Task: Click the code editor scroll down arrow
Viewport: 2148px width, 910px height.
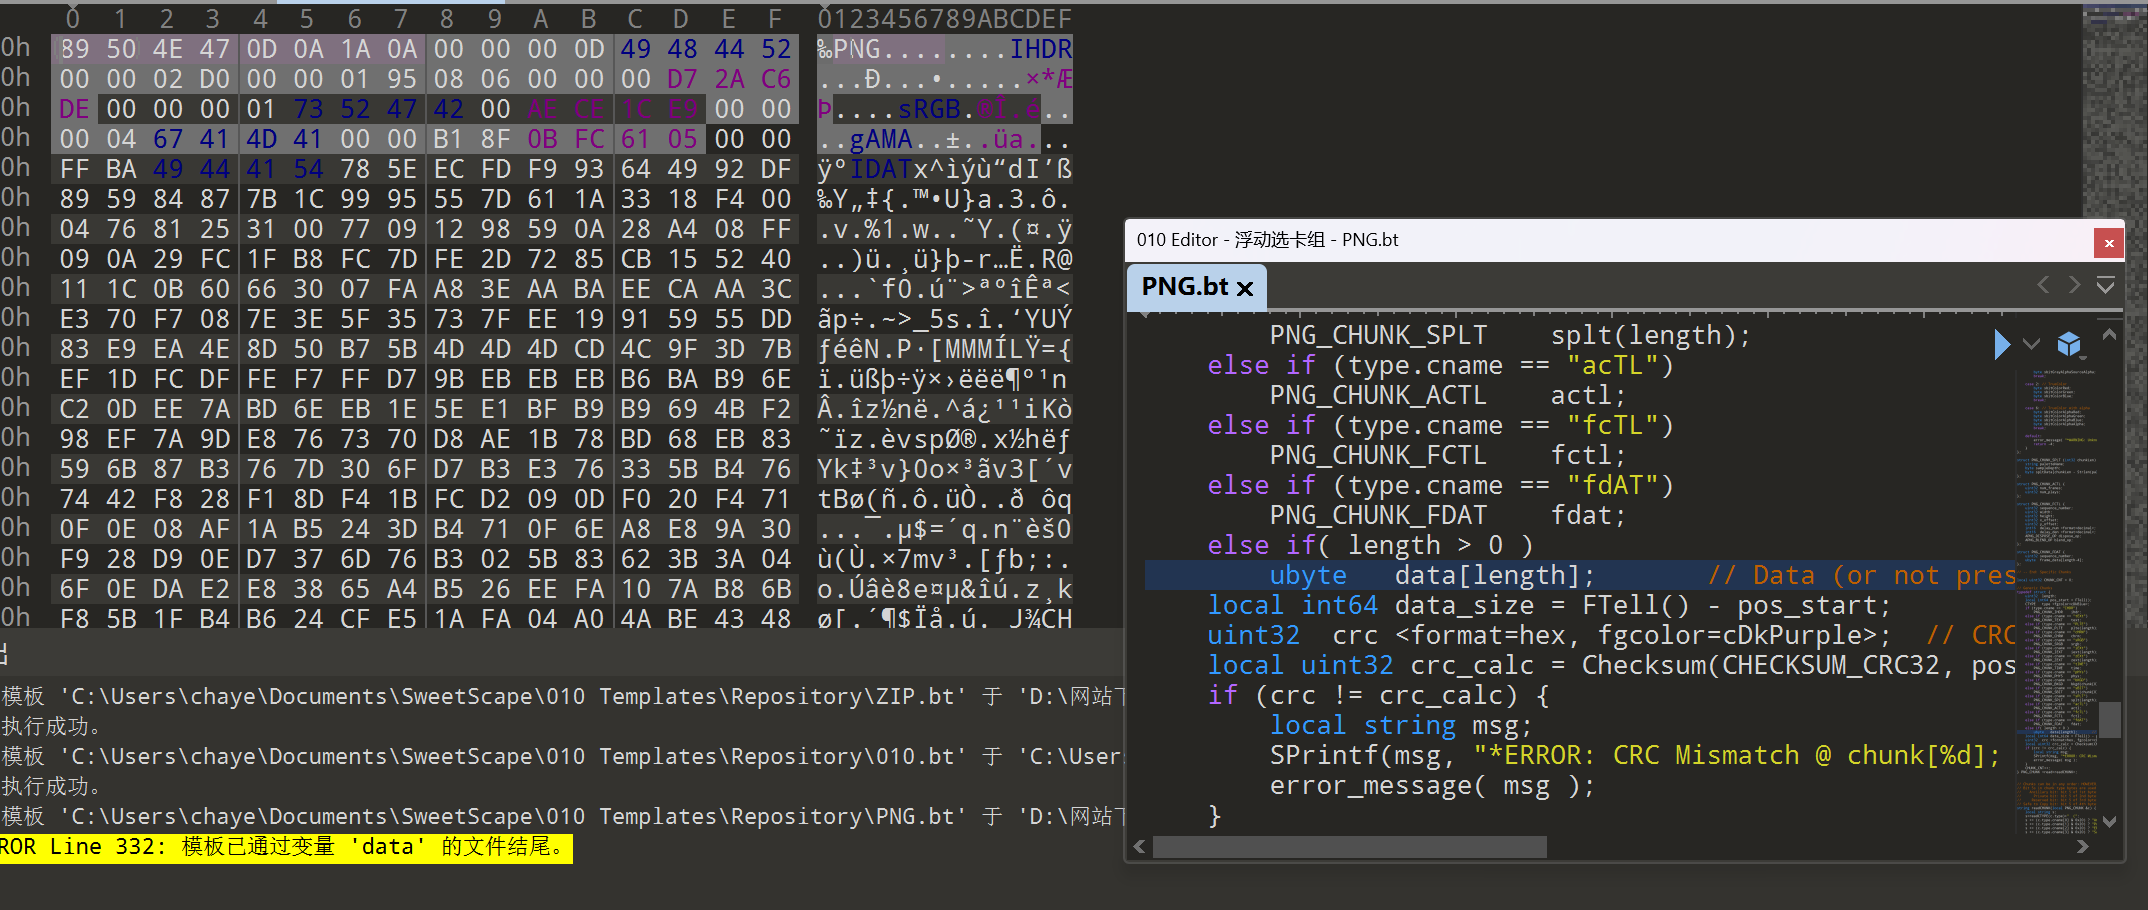Action: (2109, 822)
